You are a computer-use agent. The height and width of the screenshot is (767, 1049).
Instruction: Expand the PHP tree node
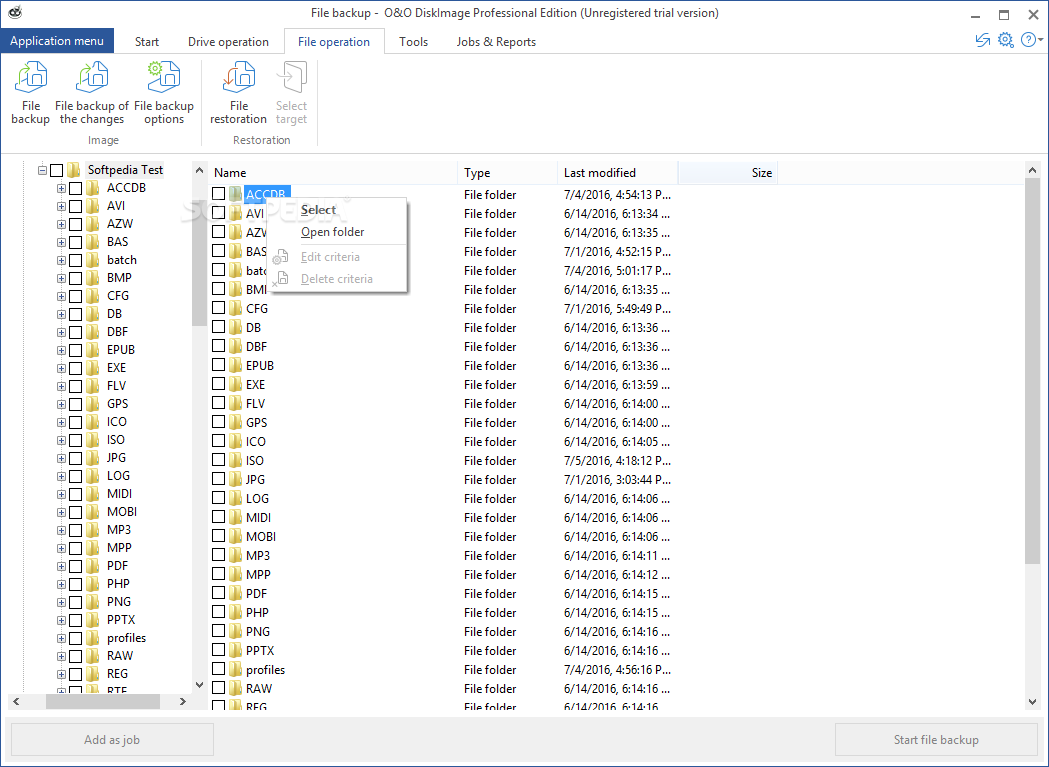61,584
